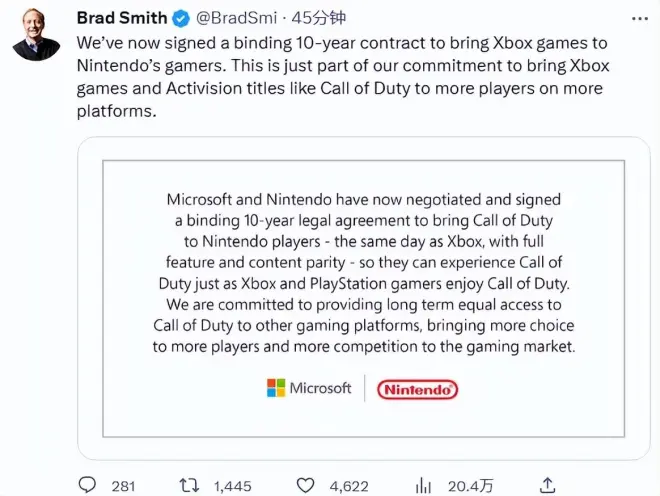Open Brad Smith's profile picture

(x=36, y=35)
